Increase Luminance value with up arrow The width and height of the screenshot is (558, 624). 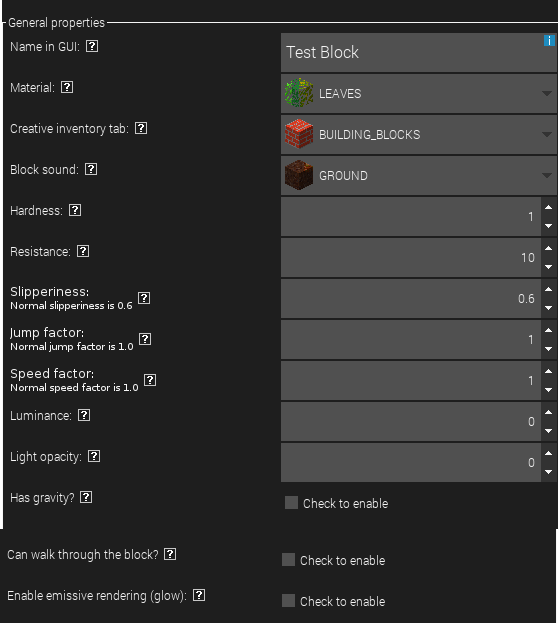coord(548,412)
